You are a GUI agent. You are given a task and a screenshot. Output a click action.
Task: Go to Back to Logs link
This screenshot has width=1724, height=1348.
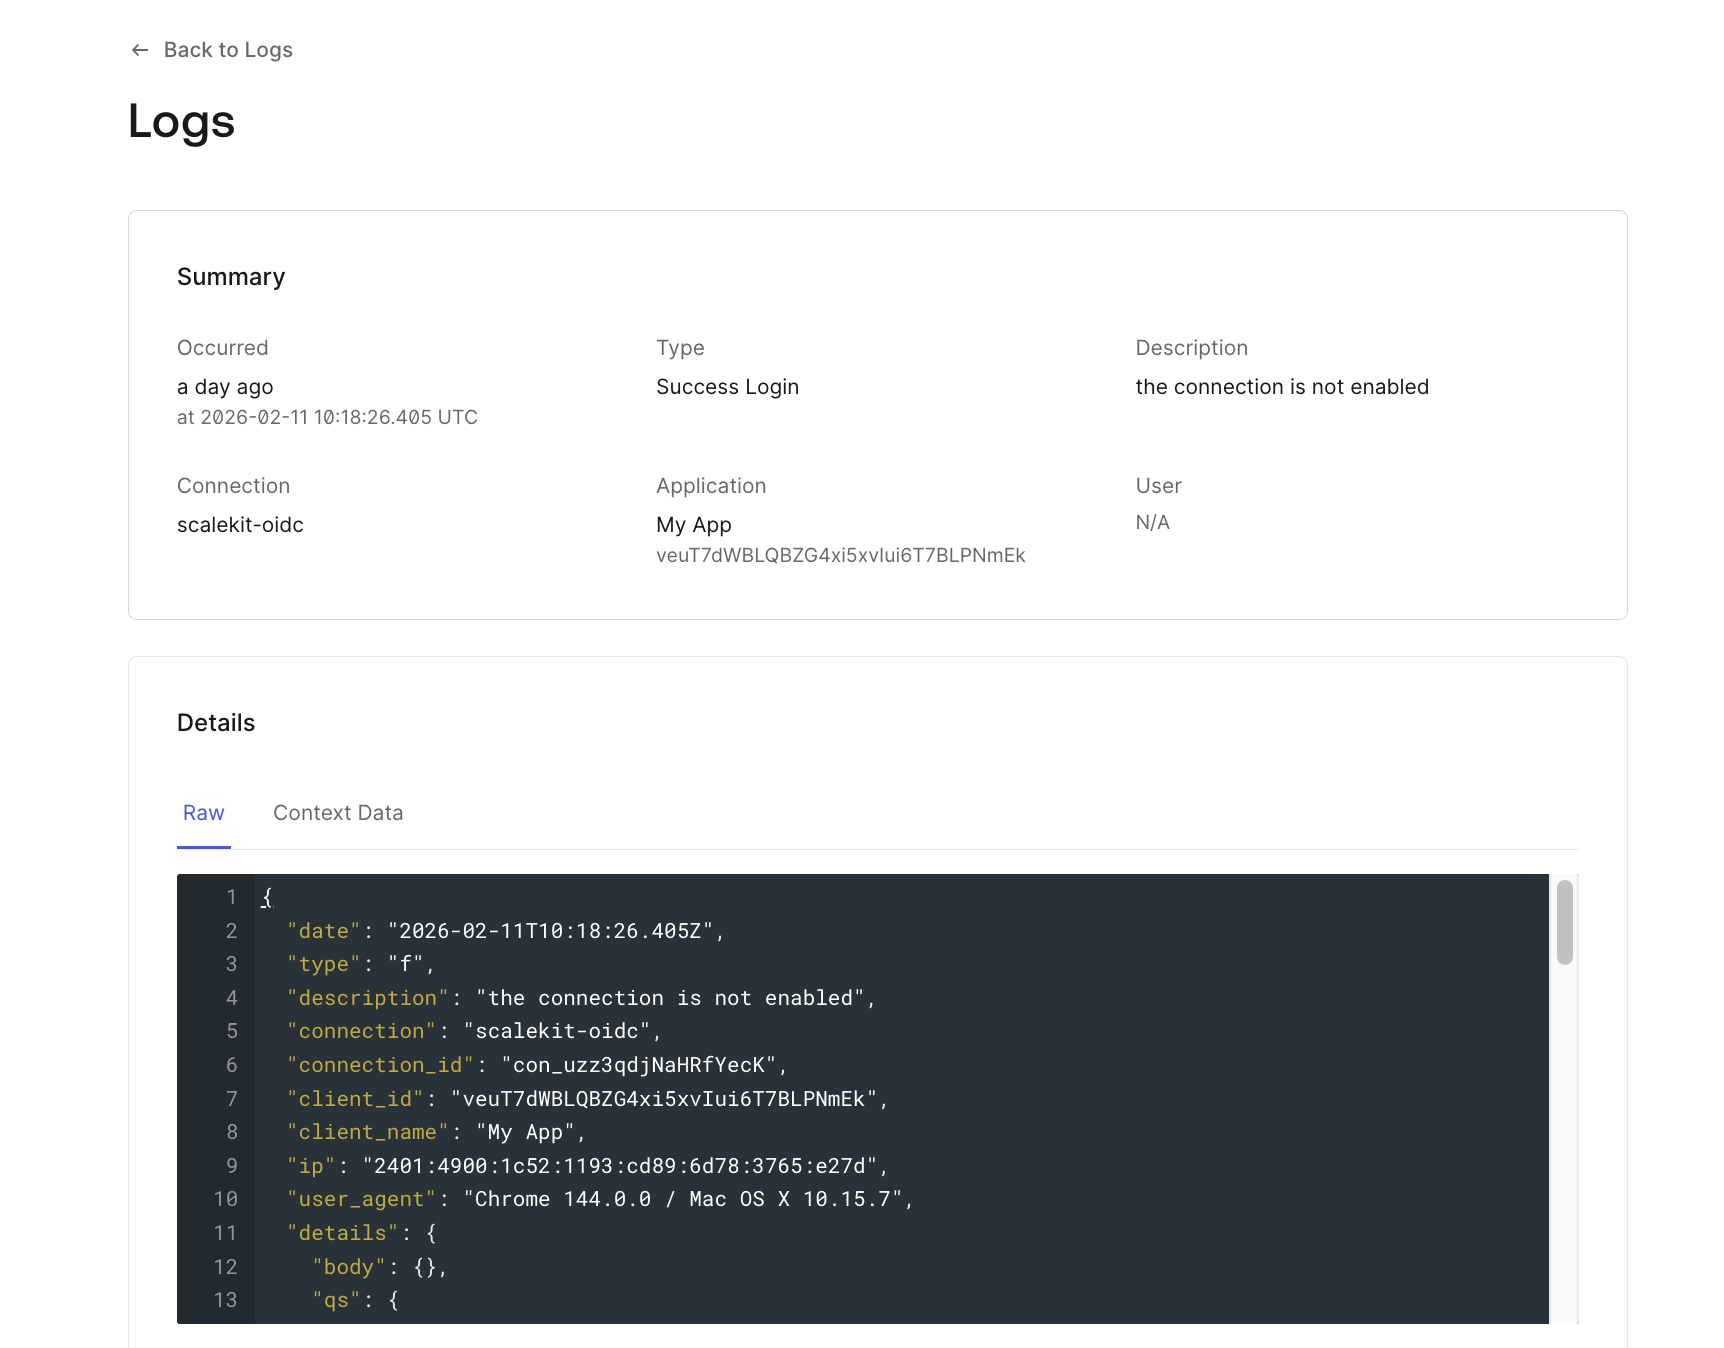pos(211,50)
